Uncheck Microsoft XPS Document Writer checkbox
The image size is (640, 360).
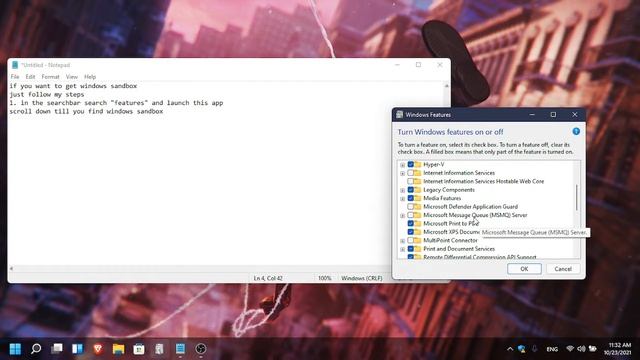pyautogui.click(x=411, y=232)
